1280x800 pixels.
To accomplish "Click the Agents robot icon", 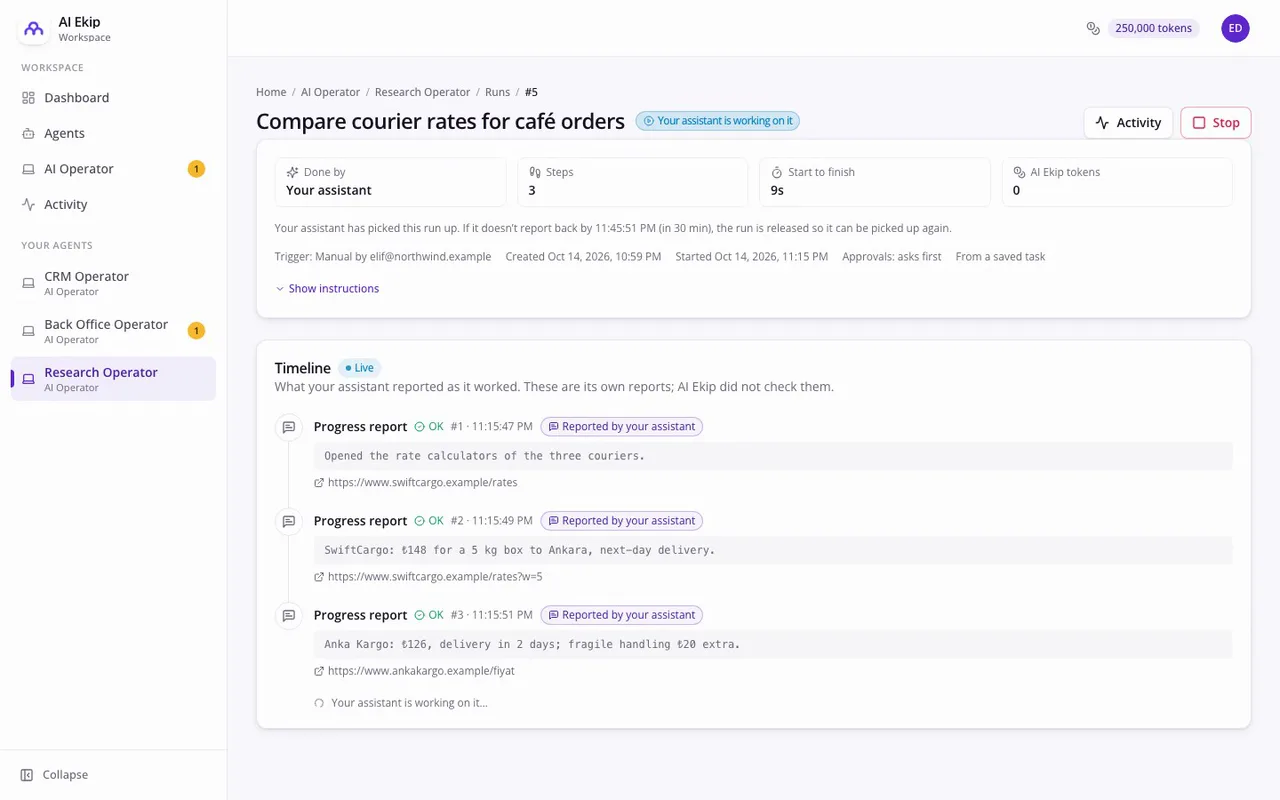I will 28,133.
